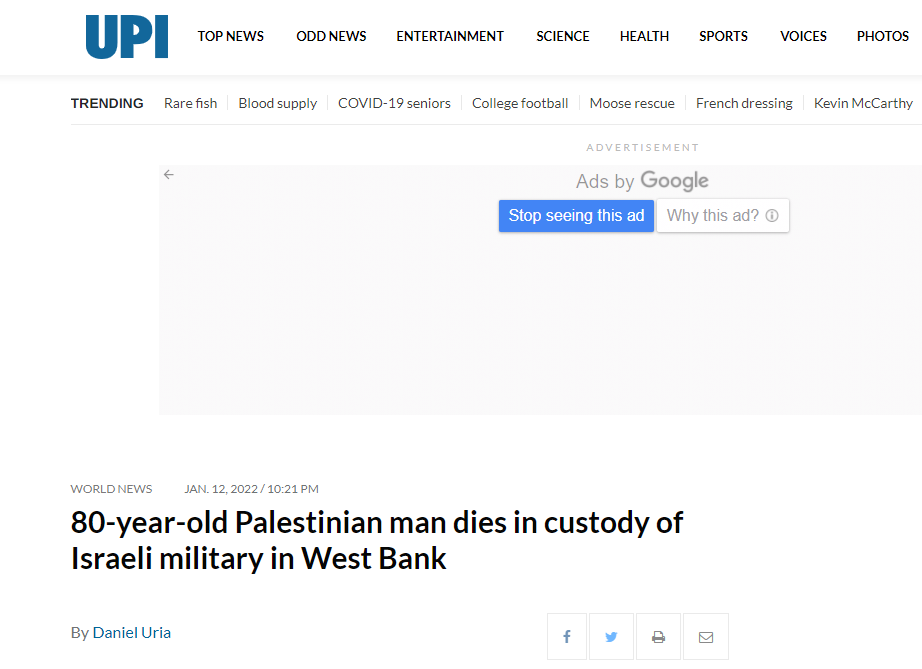View Moose rescue trending story
Image resolution: width=922 pixels, height=669 pixels.
[x=632, y=103]
